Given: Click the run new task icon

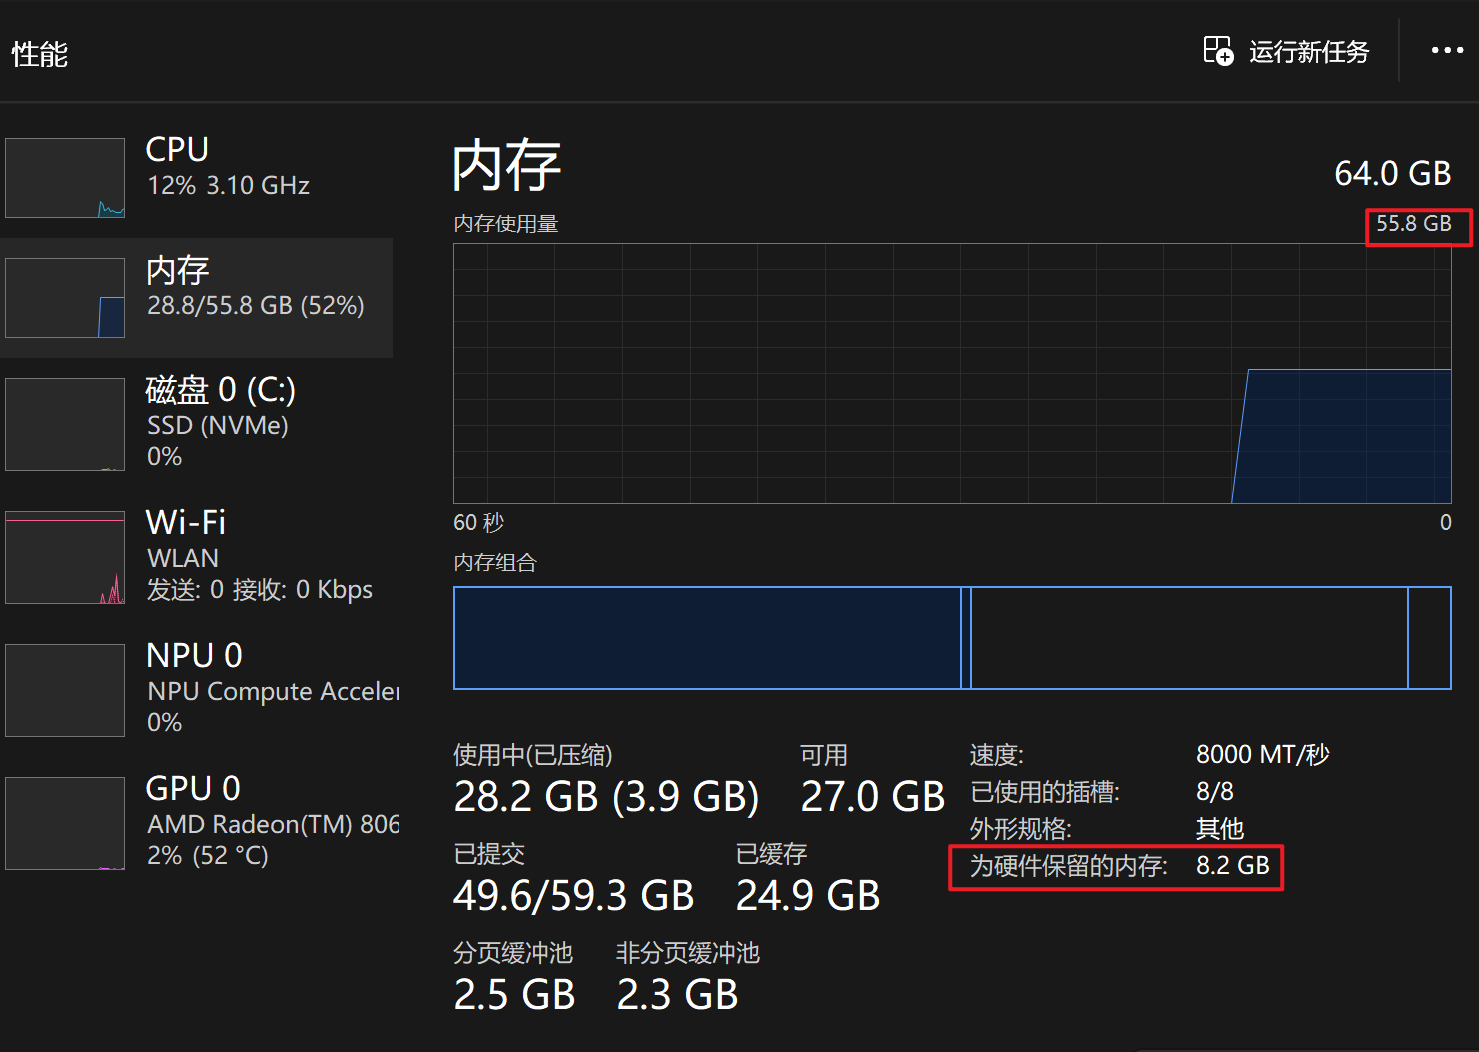Looking at the screenshot, I should pyautogui.click(x=1218, y=50).
